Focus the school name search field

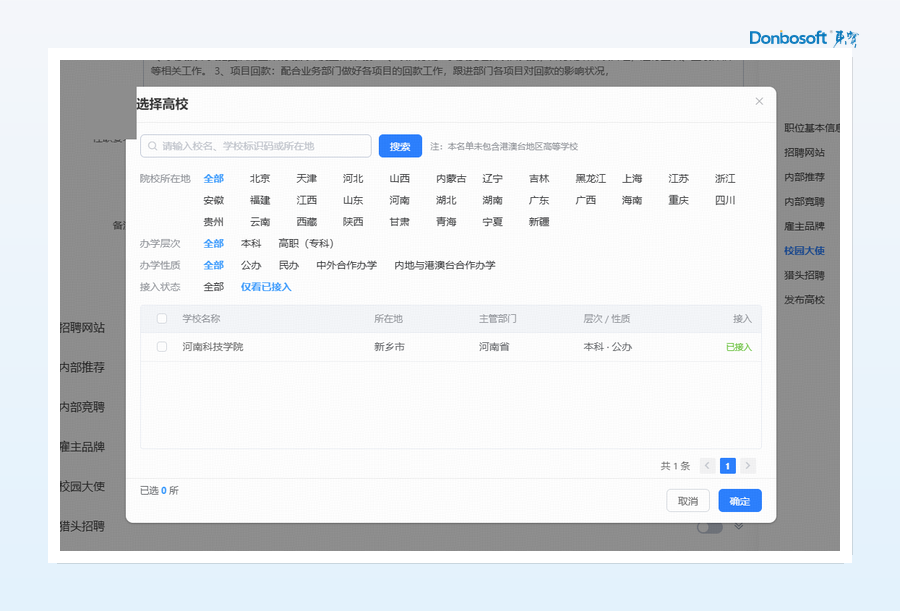tap(256, 146)
